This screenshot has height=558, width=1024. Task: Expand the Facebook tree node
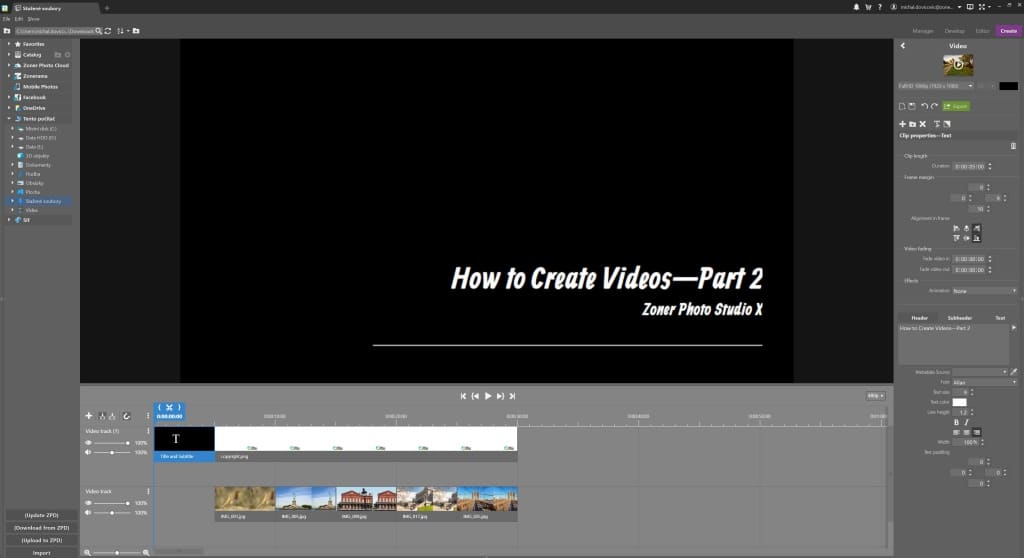[x=8, y=97]
